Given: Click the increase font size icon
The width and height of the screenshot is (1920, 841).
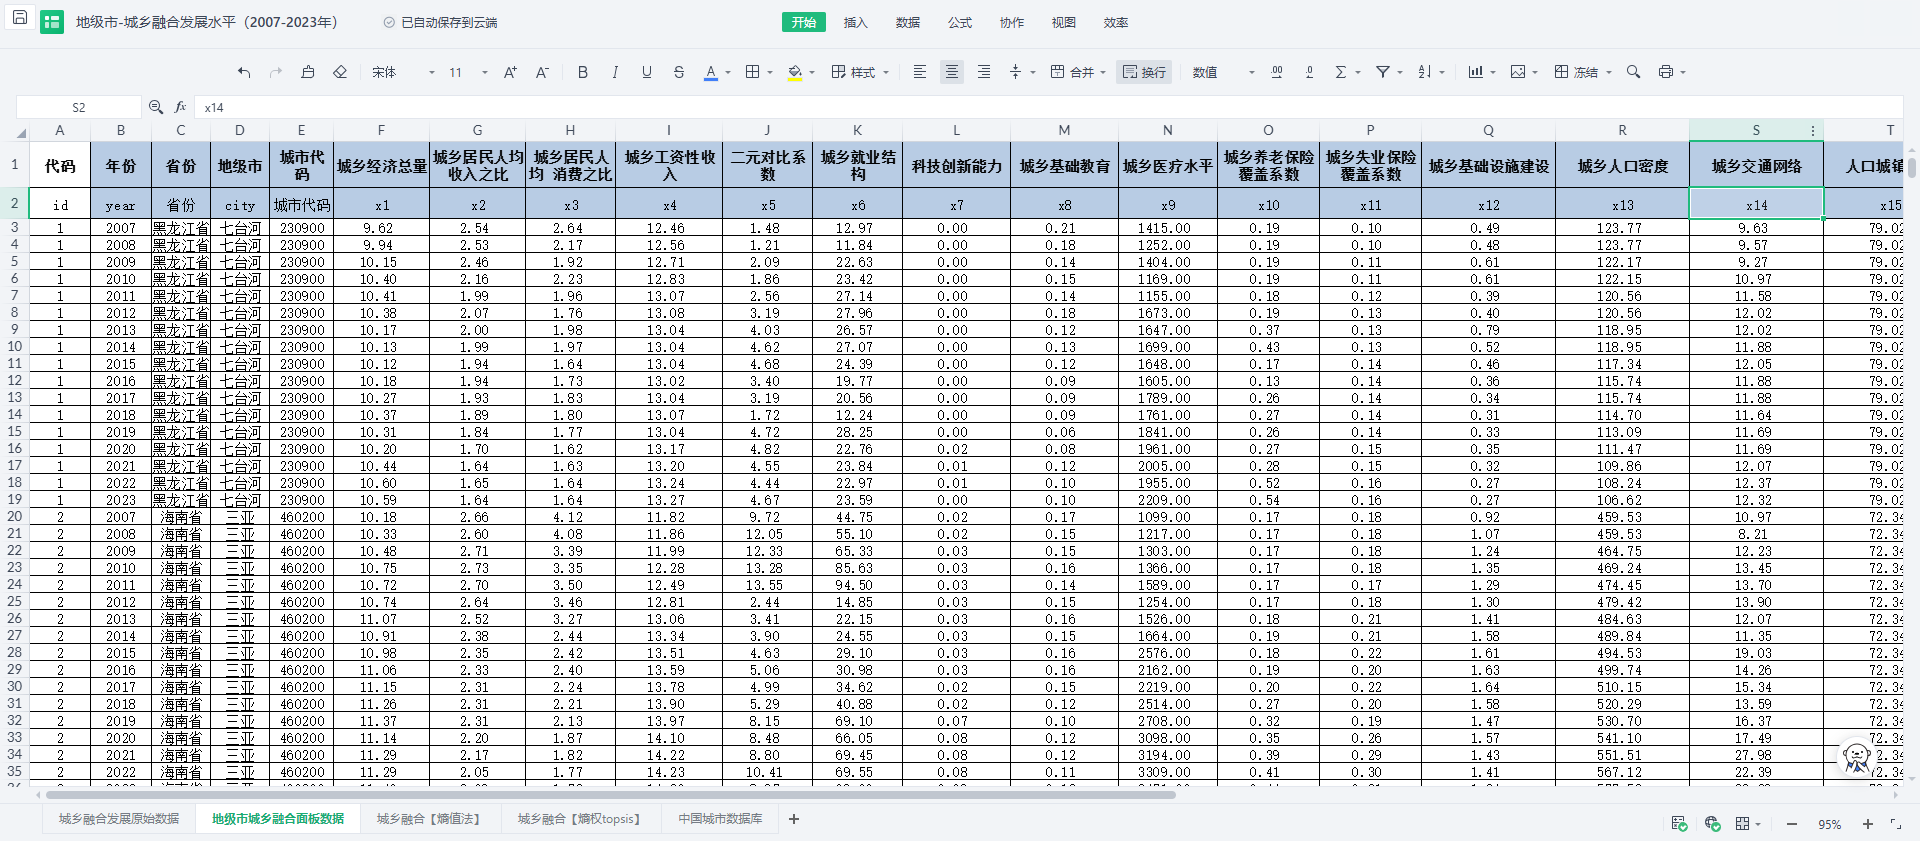Looking at the screenshot, I should 510,72.
